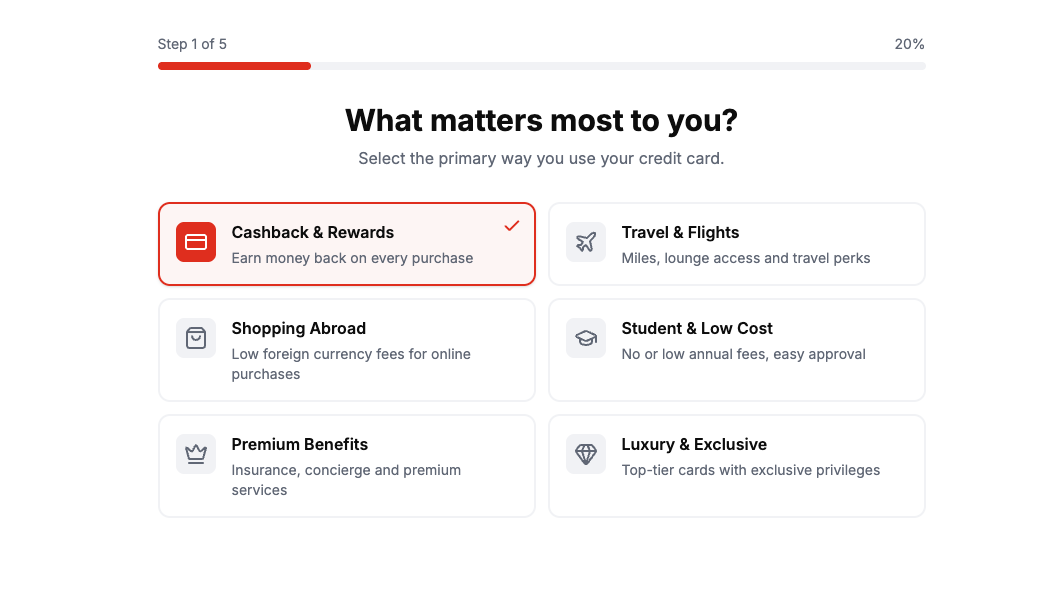Click the heading What matters most to you?

point(540,120)
